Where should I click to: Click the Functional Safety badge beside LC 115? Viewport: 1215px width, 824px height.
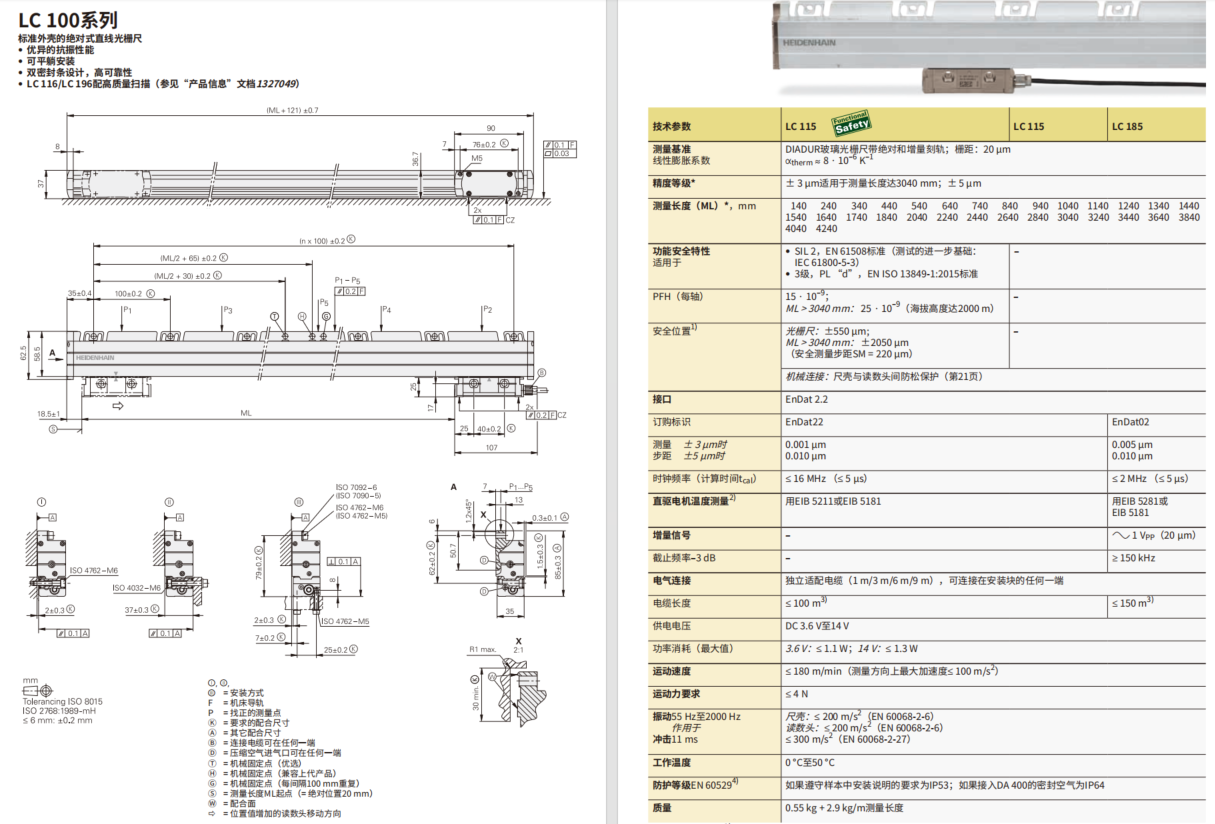click(850, 123)
